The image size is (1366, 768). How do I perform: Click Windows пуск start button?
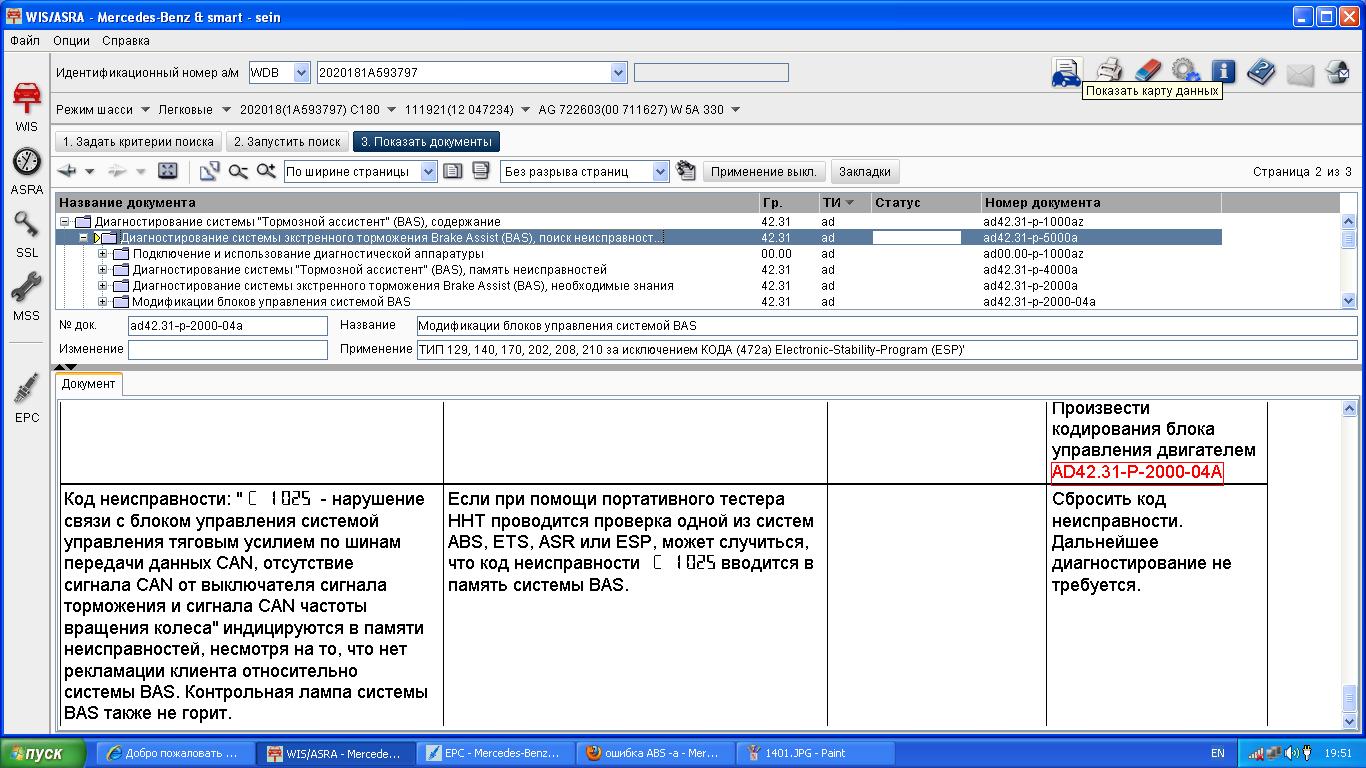coord(44,753)
